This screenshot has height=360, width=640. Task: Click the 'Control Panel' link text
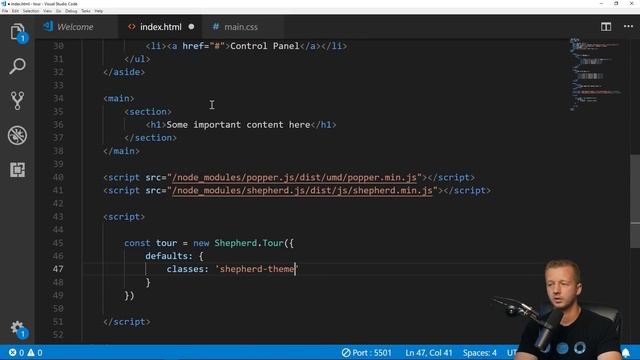coord(265,46)
